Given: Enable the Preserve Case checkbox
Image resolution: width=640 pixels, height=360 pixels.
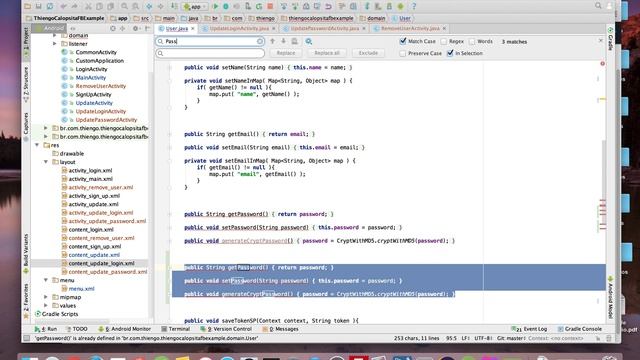Looking at the screenshot, I should pyautogui.click(x=403, y=53).
